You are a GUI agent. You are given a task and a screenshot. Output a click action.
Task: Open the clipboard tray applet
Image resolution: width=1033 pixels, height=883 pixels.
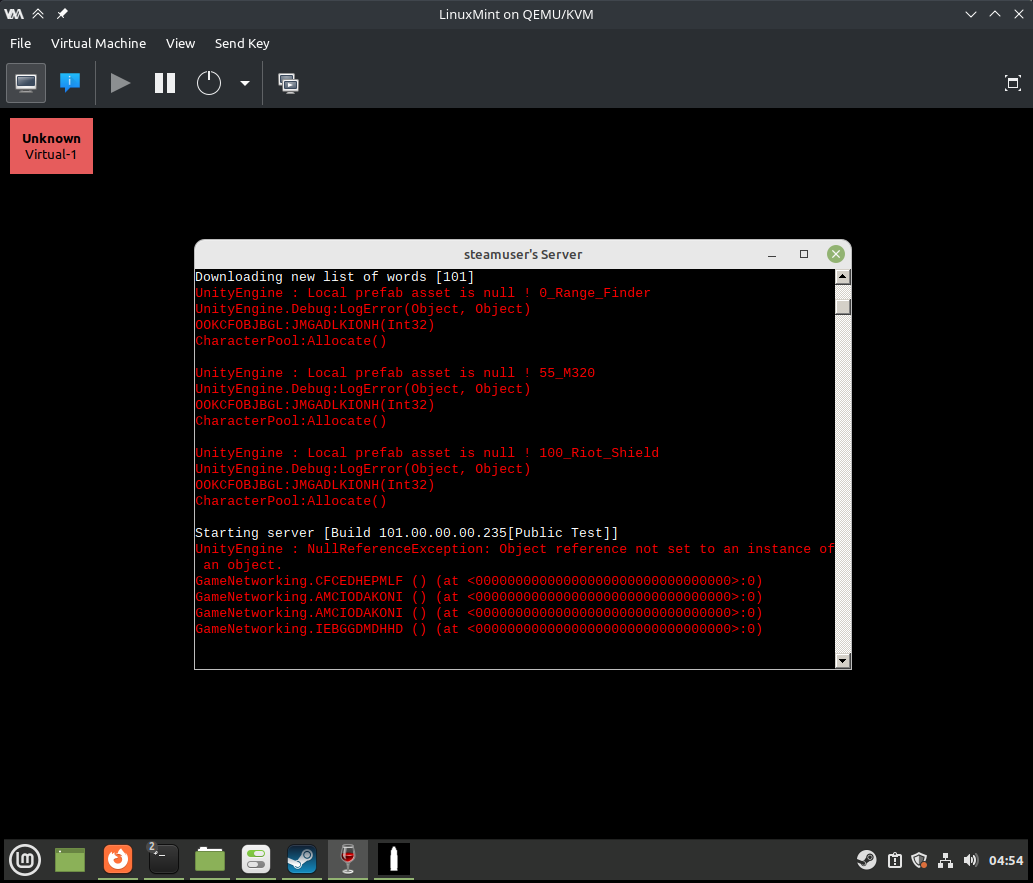pyautogui.click(x=895, y=860)
